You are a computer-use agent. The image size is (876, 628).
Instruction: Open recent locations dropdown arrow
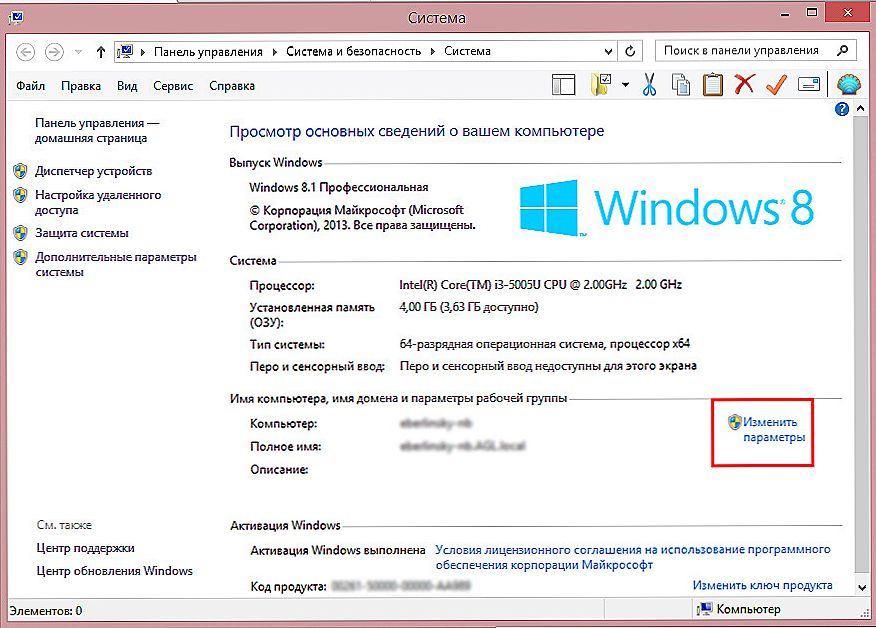pos(78,52)
